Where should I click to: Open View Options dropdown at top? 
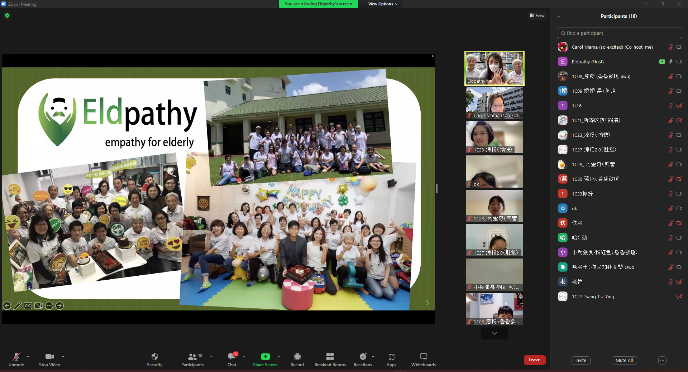pyautogui.click(x=383, y=4)
